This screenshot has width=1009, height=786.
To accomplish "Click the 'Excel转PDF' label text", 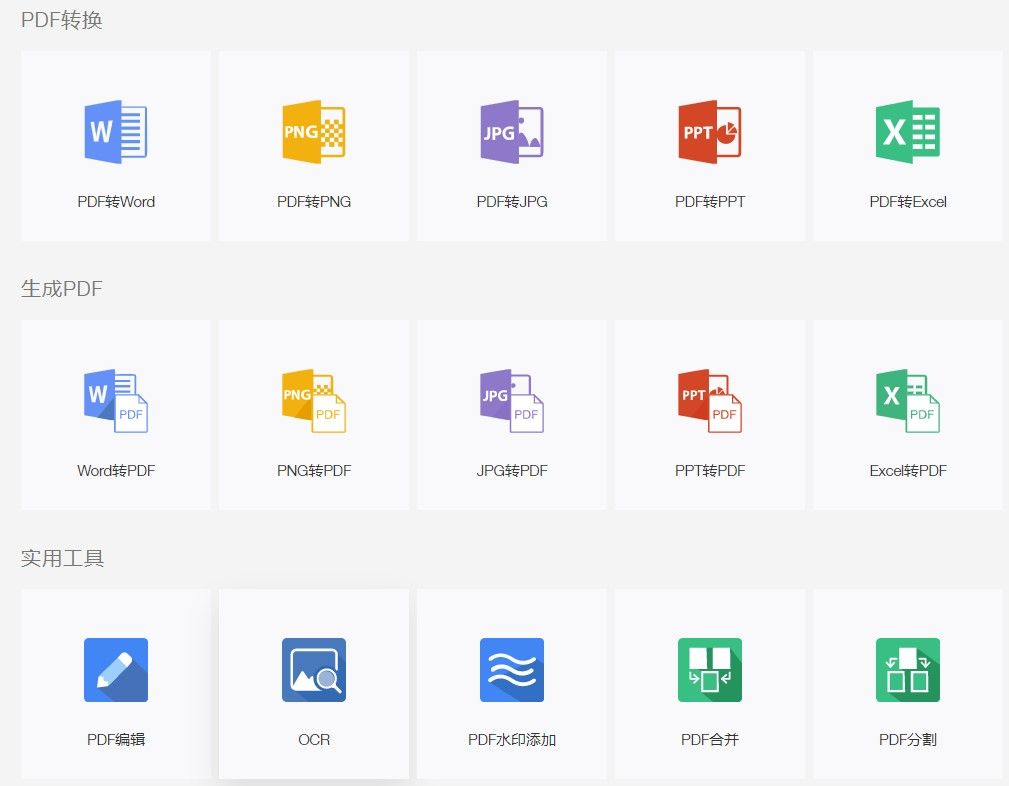I will click(x=908, y=471).
